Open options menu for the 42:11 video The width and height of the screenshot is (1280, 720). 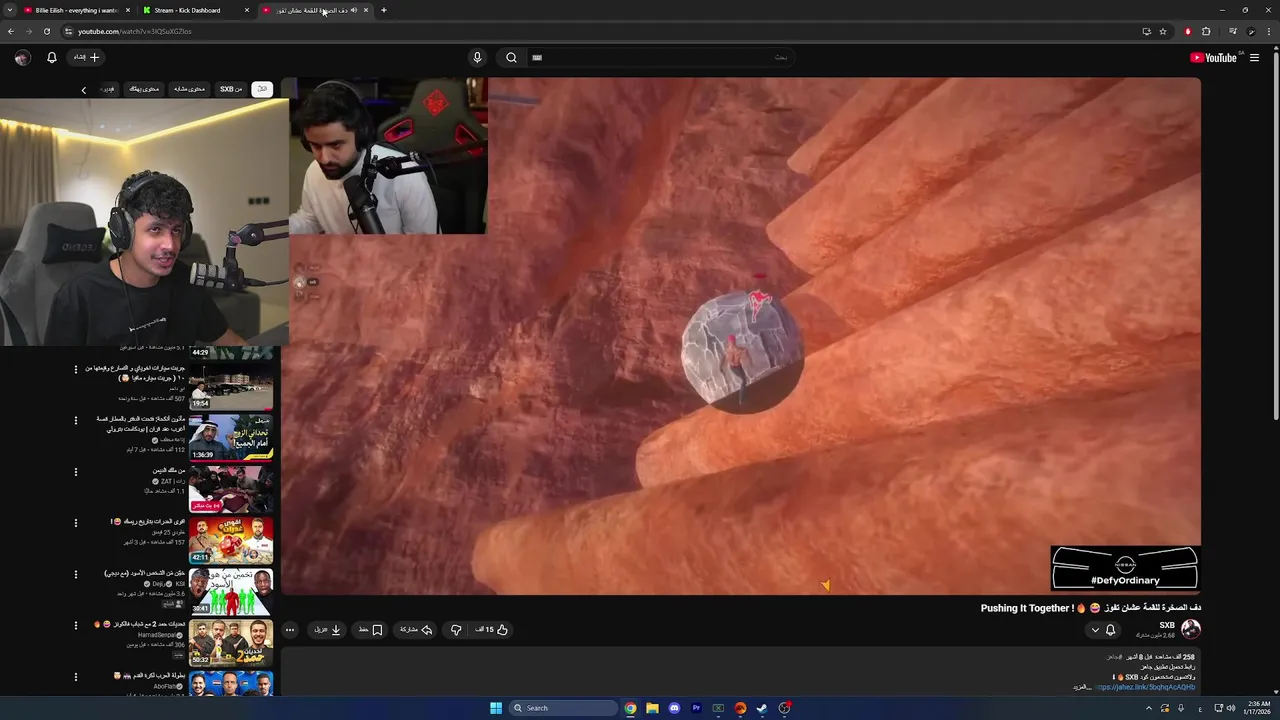point(75,523)
